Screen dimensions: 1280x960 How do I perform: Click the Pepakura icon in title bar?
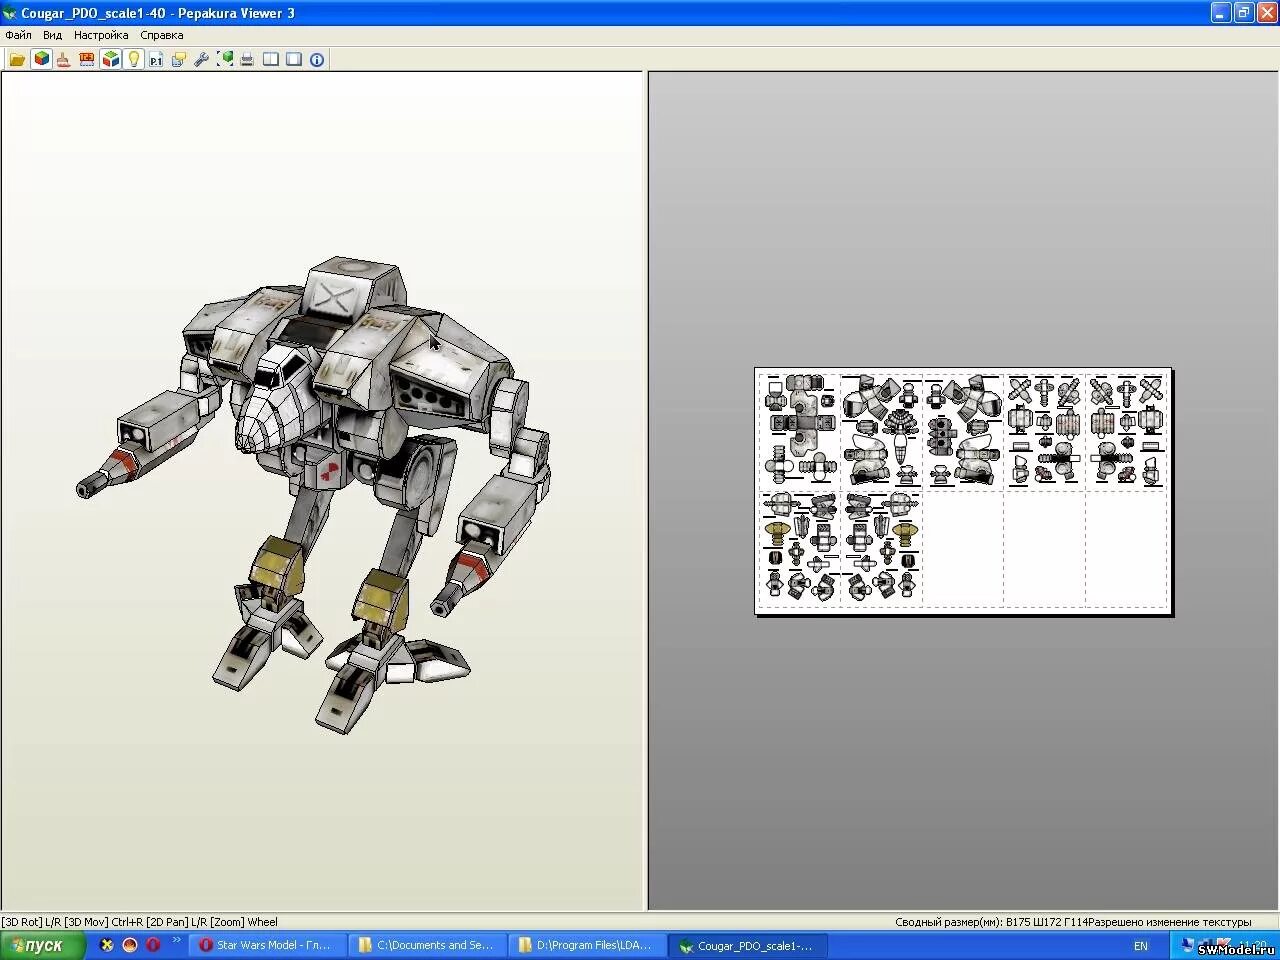(x=10, y=13)
